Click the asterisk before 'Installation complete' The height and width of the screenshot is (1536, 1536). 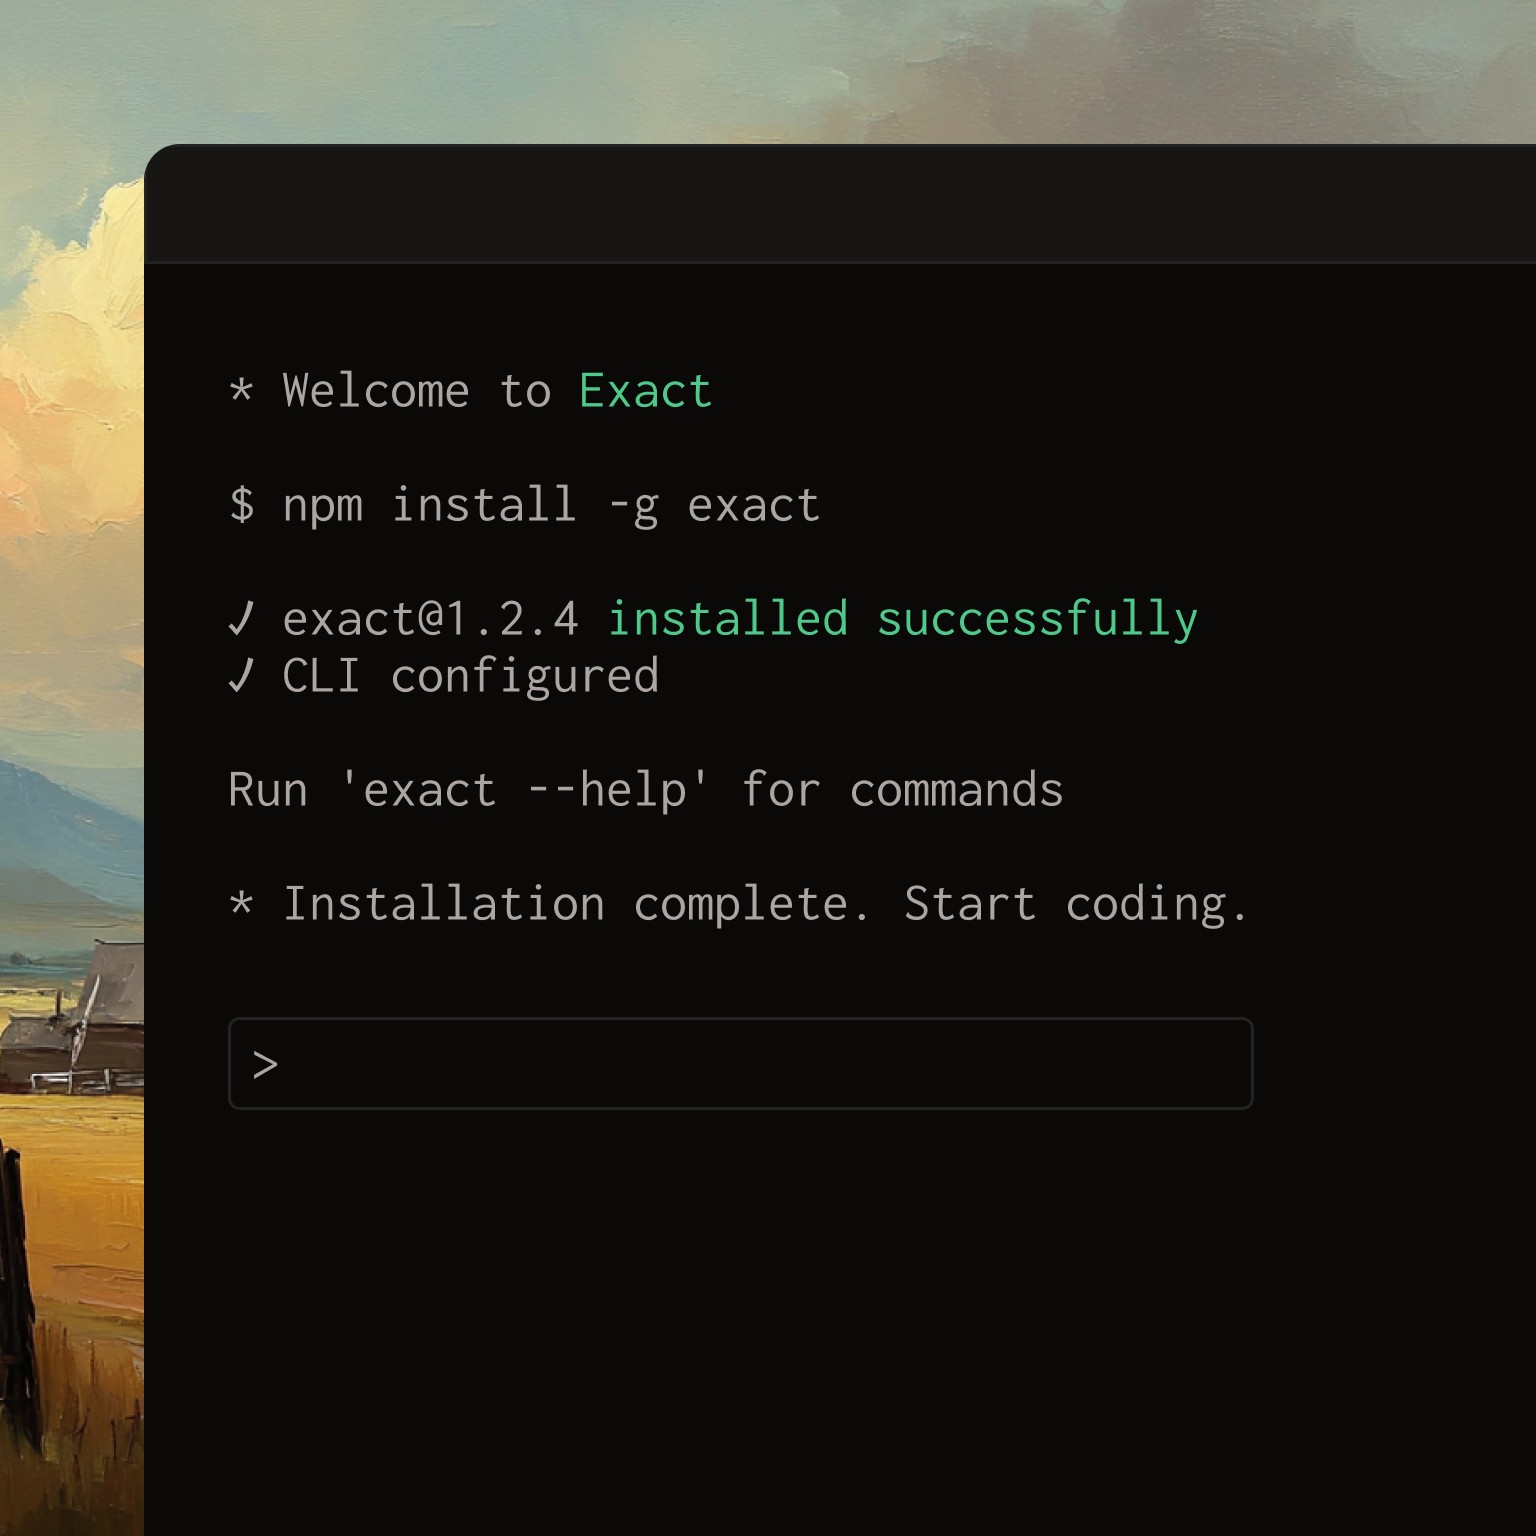coord(241,904)
